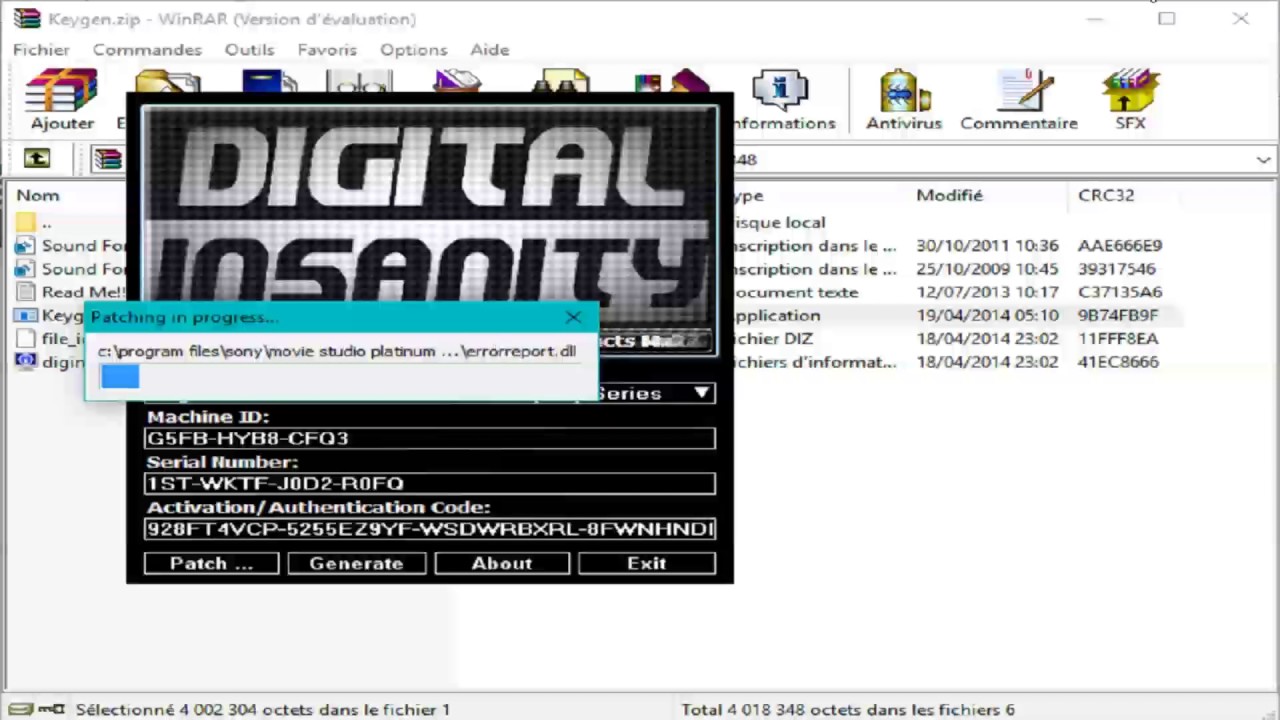This screenshot has width=1280, height=720.
Task: Click the About button in keygen
Action: click(502, 563)
